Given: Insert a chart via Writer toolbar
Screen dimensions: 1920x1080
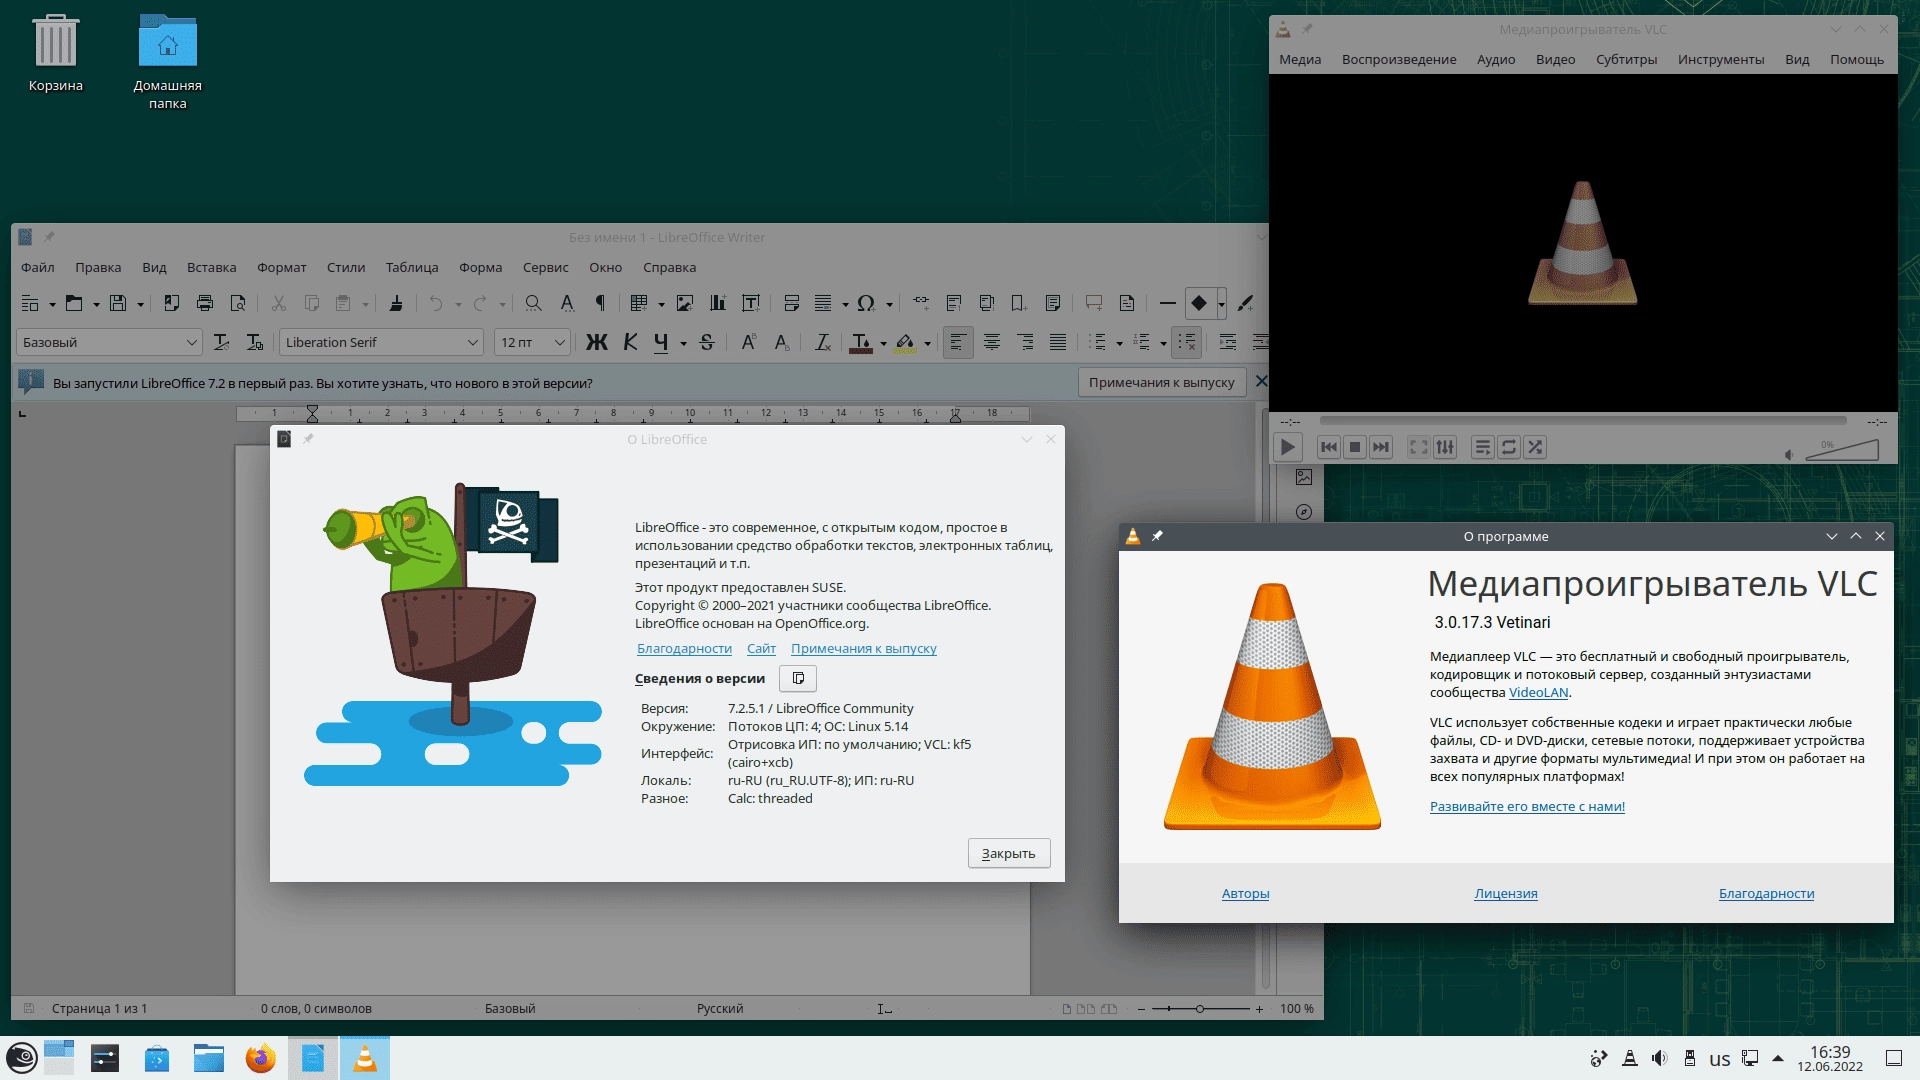Looking at the screenshot, I should tap(718, 303).
